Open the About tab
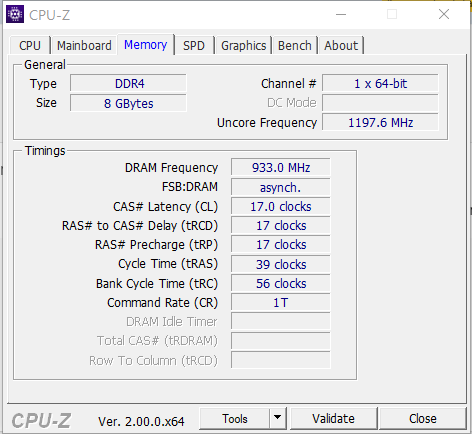 (x=341, y=45)
